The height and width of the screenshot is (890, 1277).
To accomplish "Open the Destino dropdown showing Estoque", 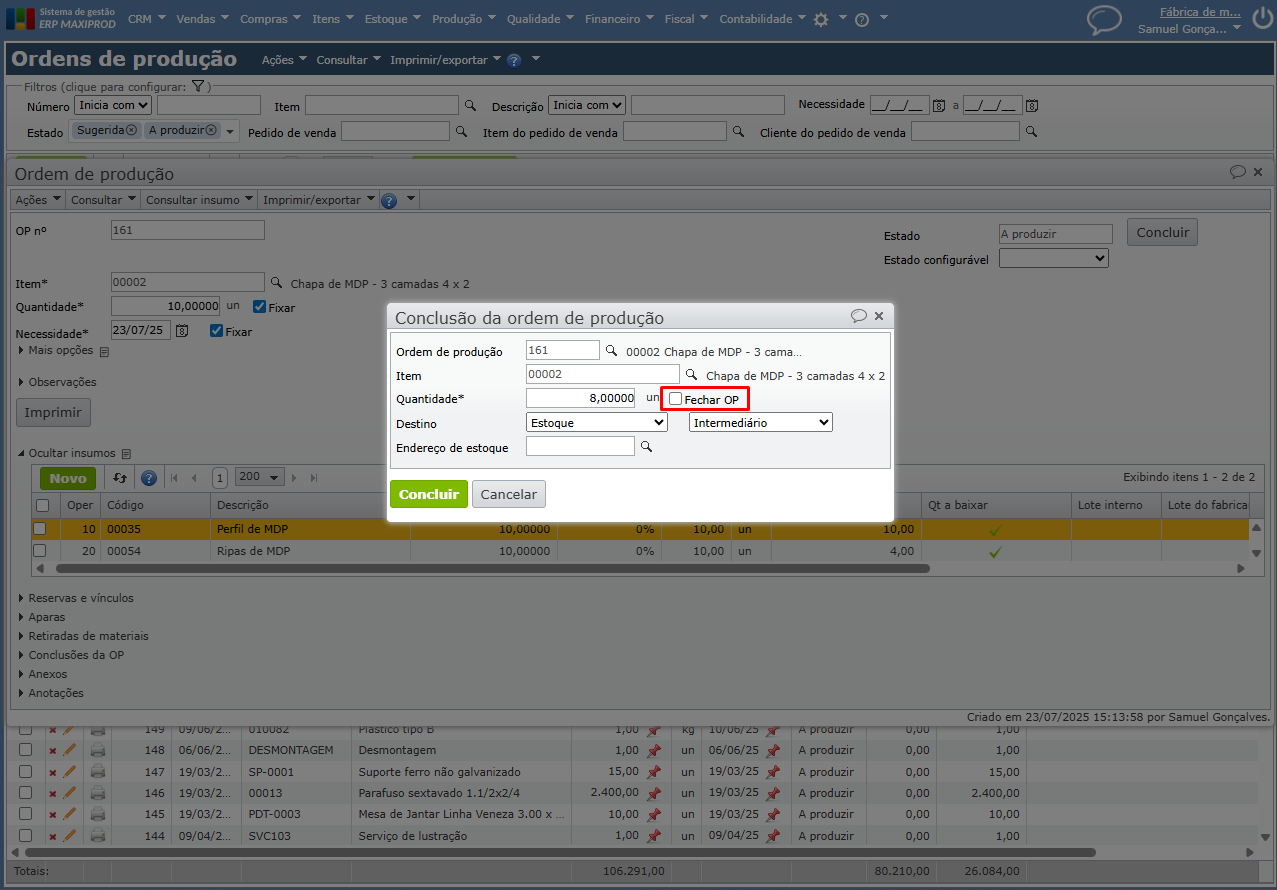I will [596, 423].
